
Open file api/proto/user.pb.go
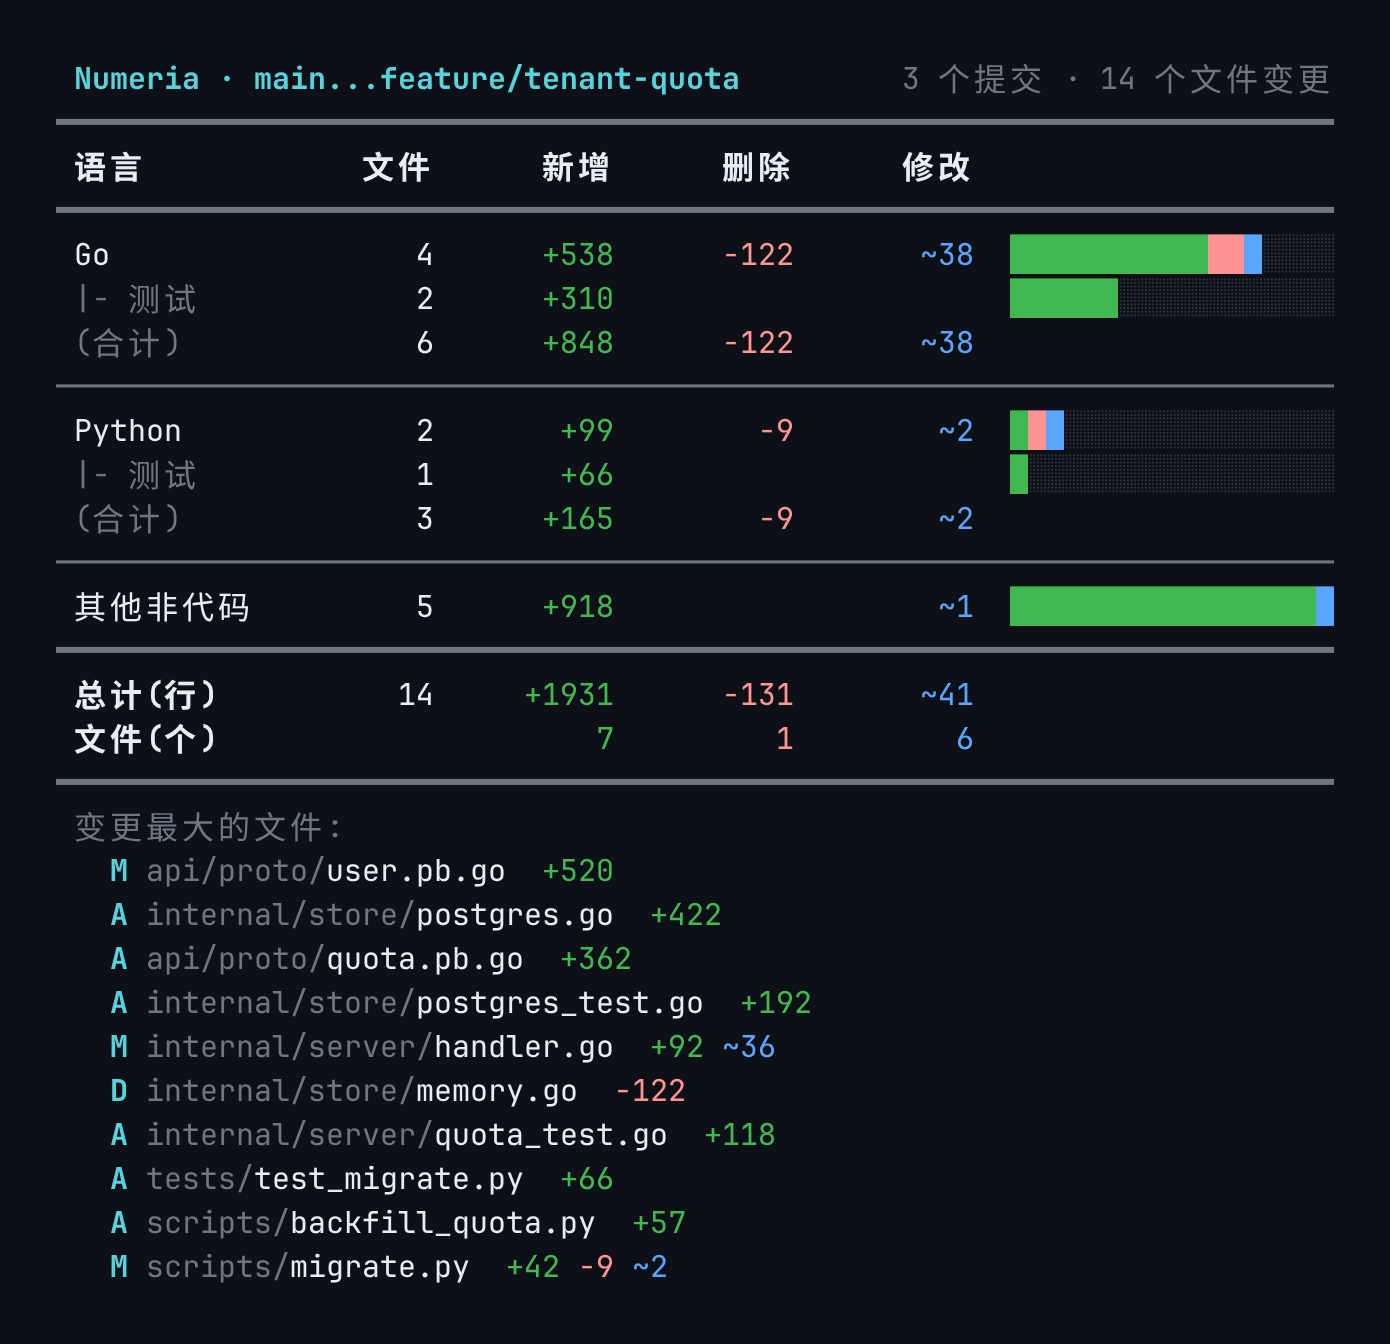[x=326, y=871]
